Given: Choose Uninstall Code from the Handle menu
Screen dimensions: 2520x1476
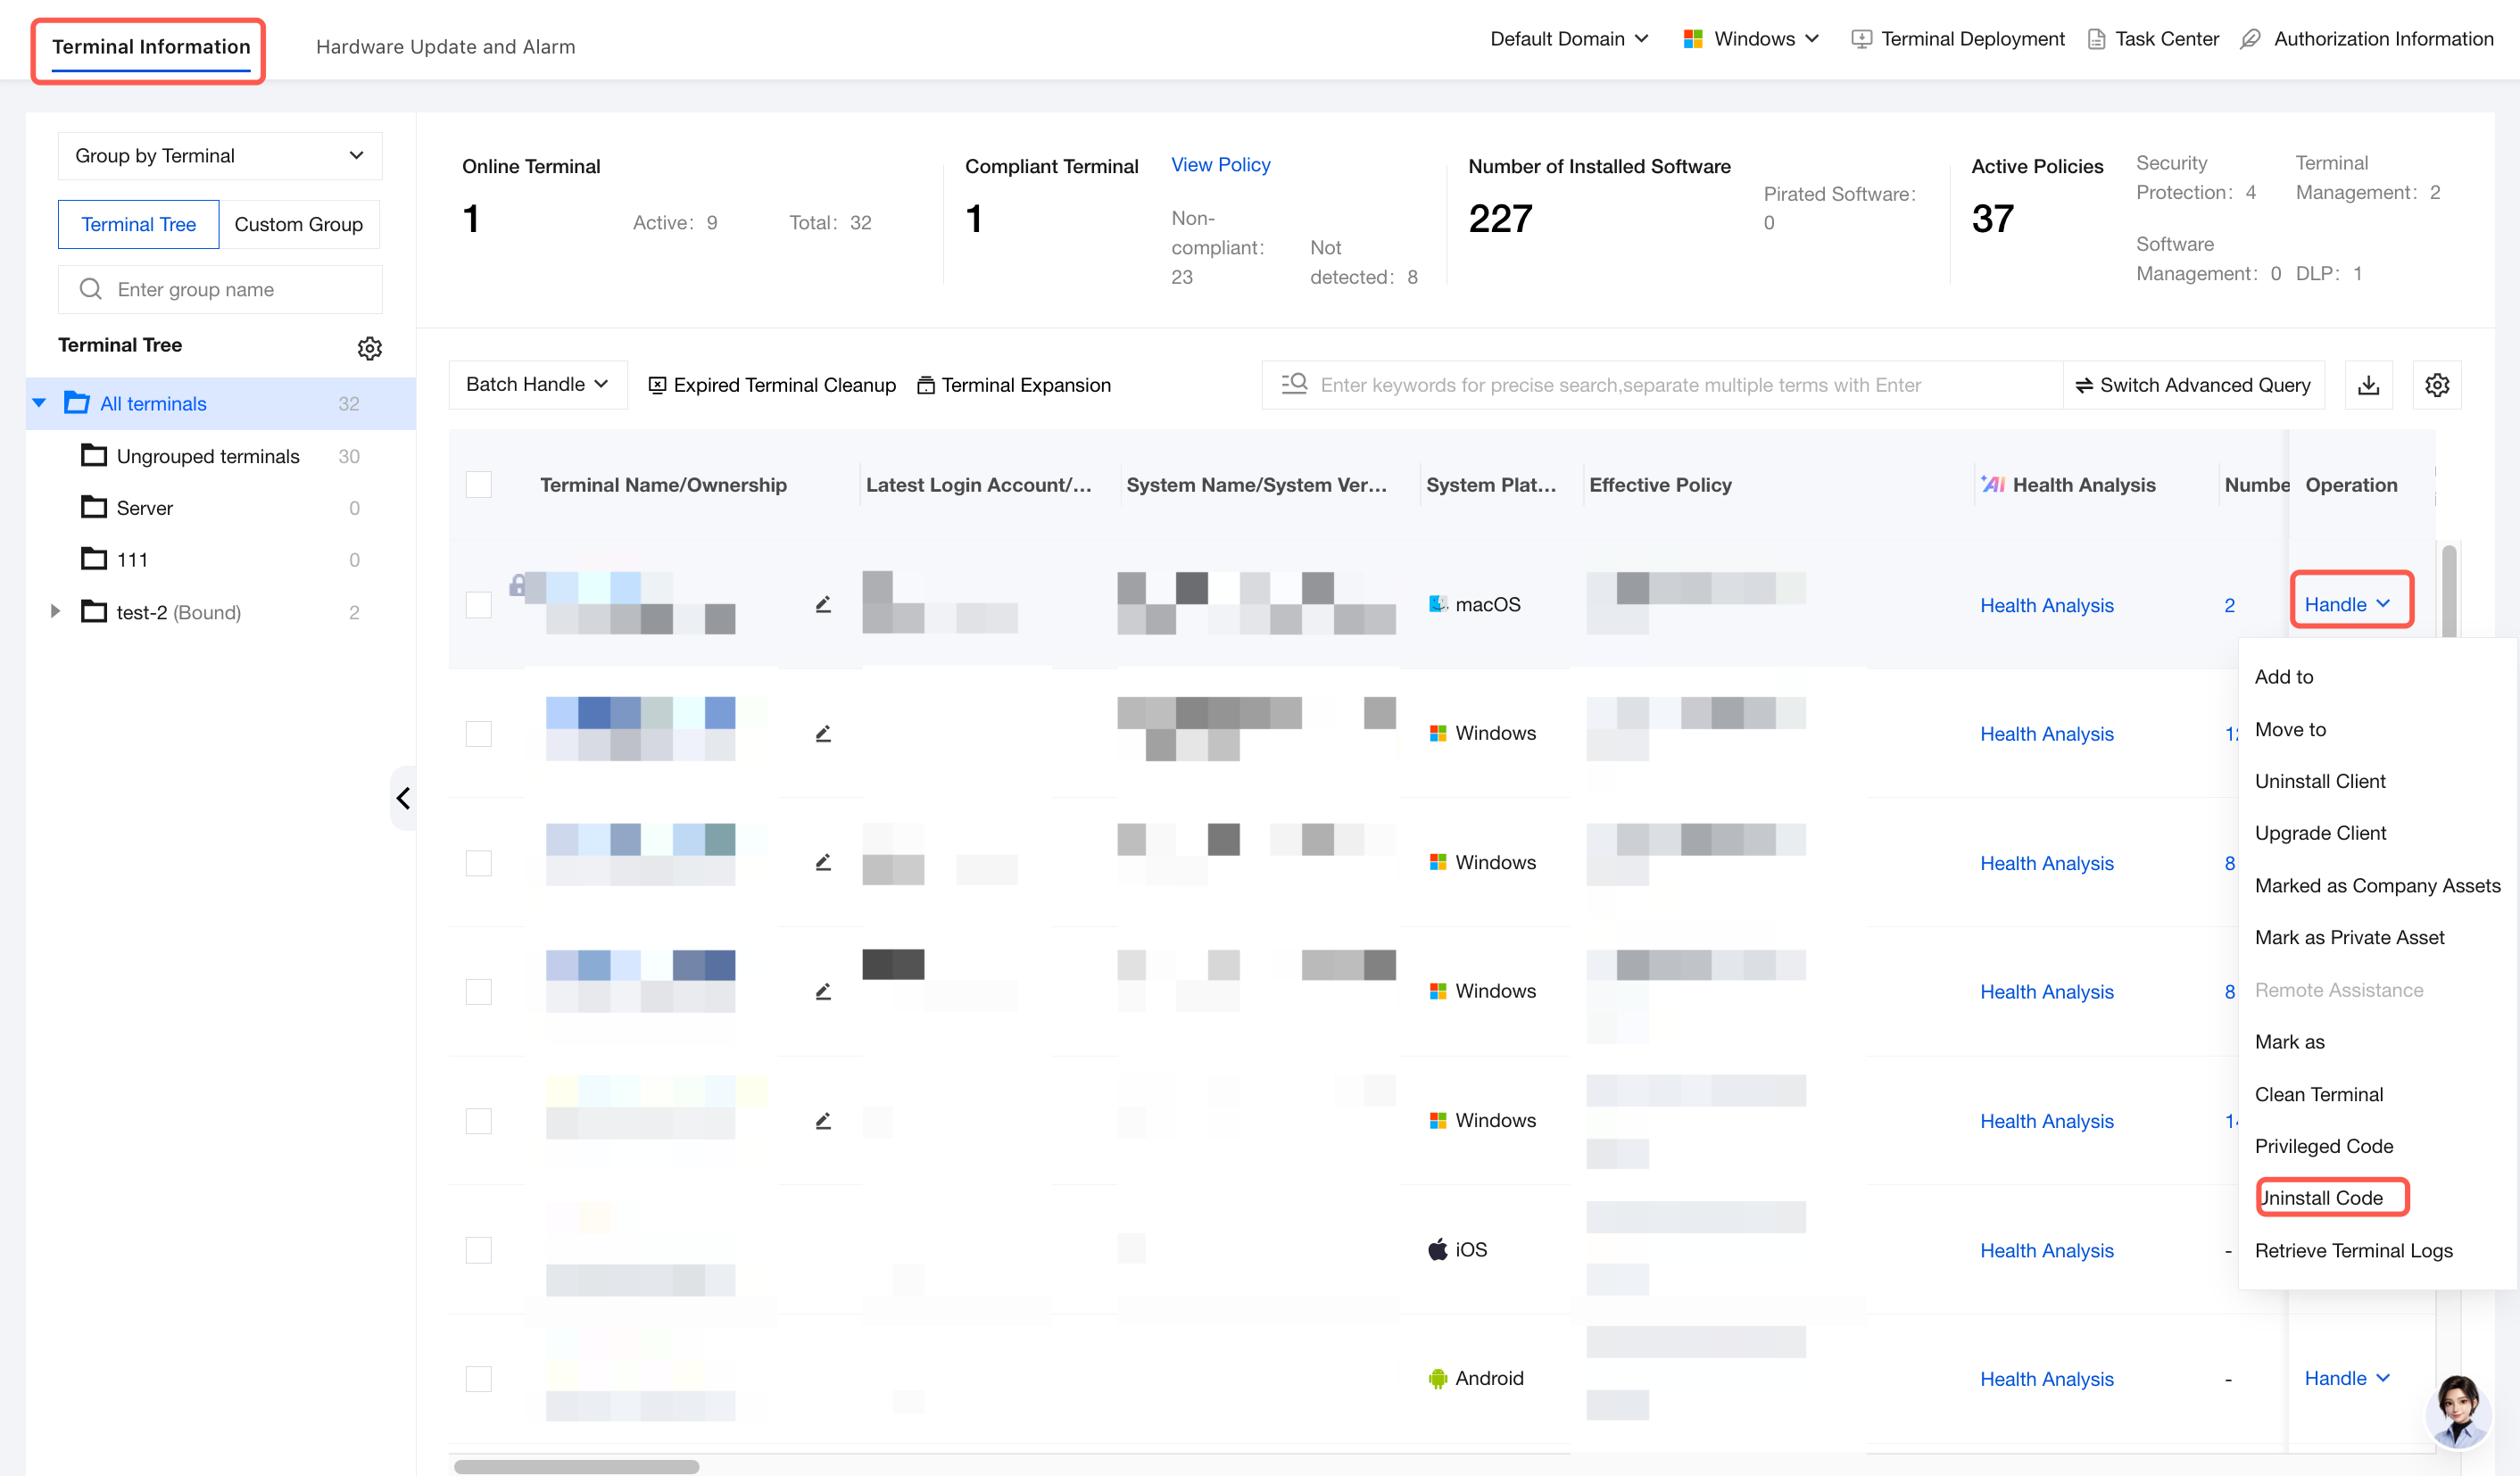Looking at the screenshot, I should point(2320,1197).
